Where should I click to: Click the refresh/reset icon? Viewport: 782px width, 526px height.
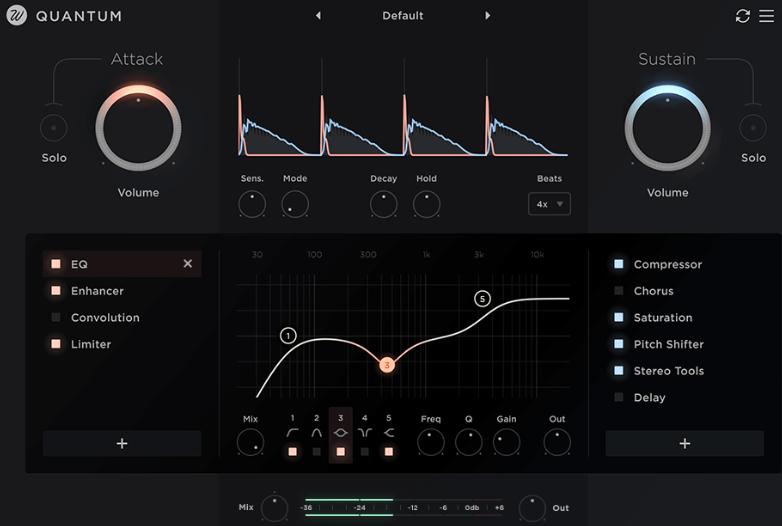[x=743, y=16]
